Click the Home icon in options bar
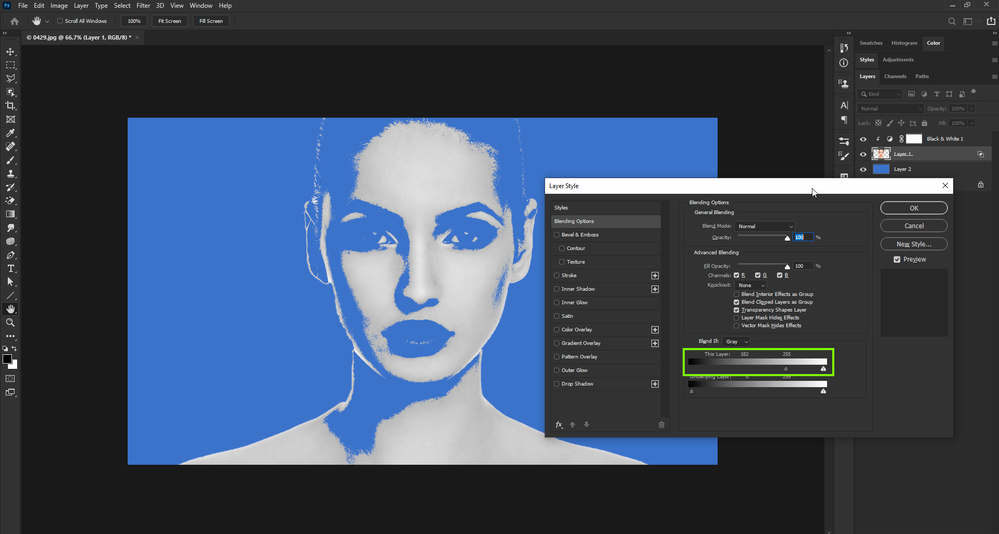This screenshot has width=999, height=534. [x=14, y=21]
